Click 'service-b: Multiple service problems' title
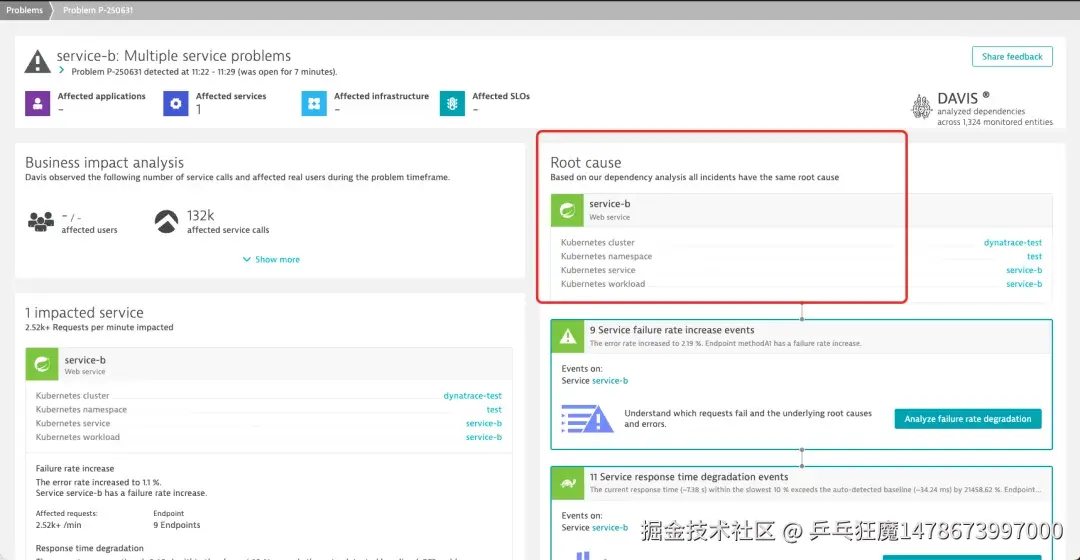The width and height of the screenshot is (1080, 560). click(174, 56)
